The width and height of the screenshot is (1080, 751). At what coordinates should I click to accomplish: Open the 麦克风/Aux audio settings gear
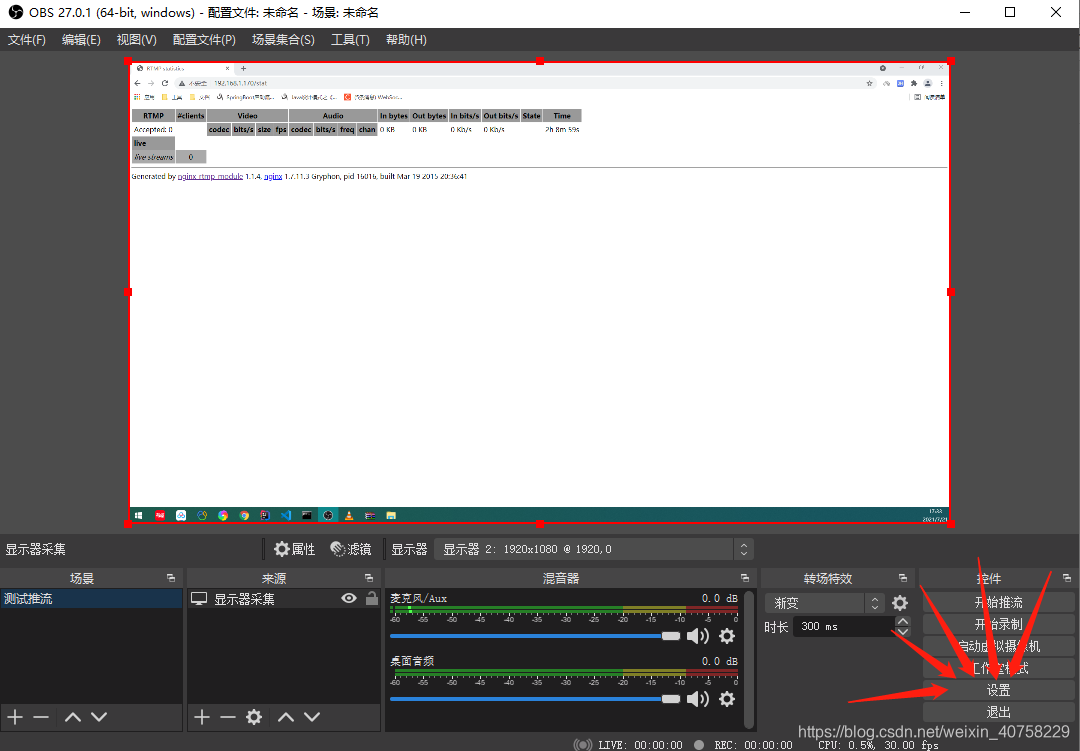[727, 636]
